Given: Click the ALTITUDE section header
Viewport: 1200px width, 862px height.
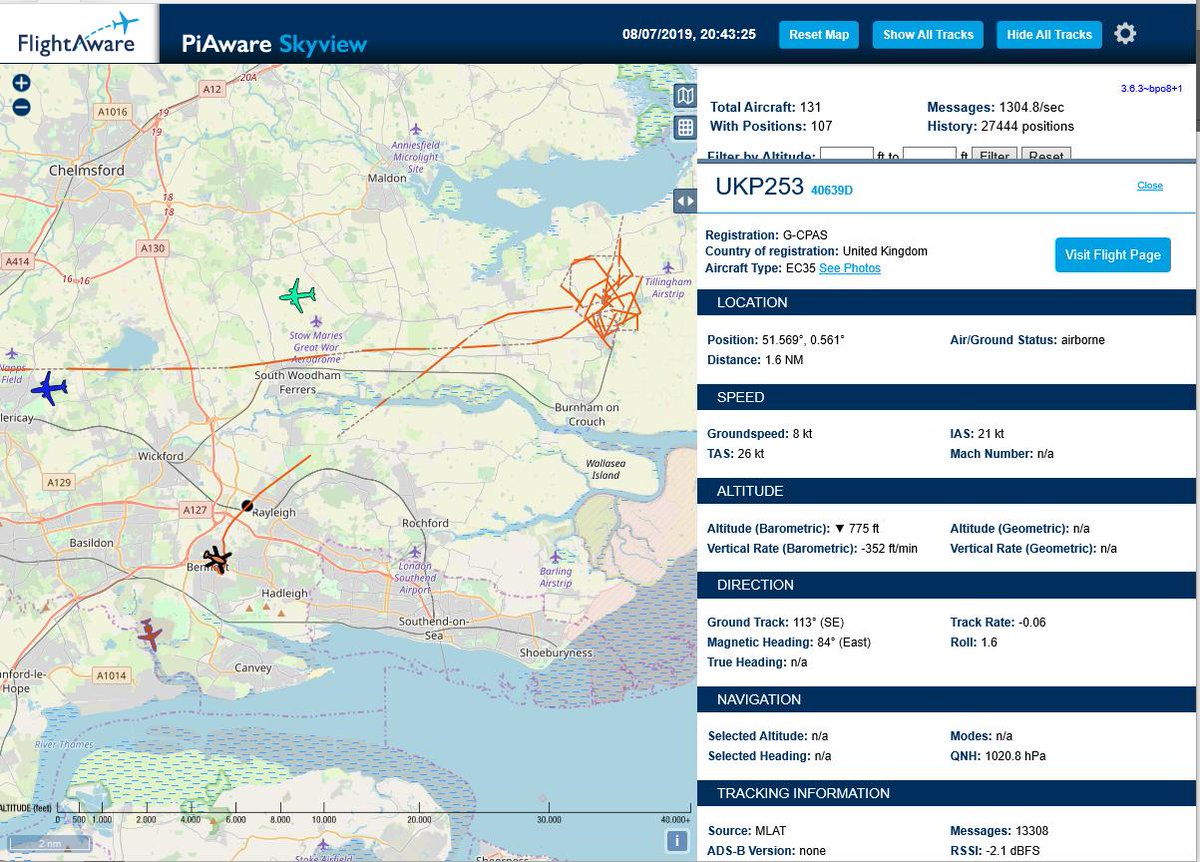Looking at the screenshot, I should [x=947, y=491].
